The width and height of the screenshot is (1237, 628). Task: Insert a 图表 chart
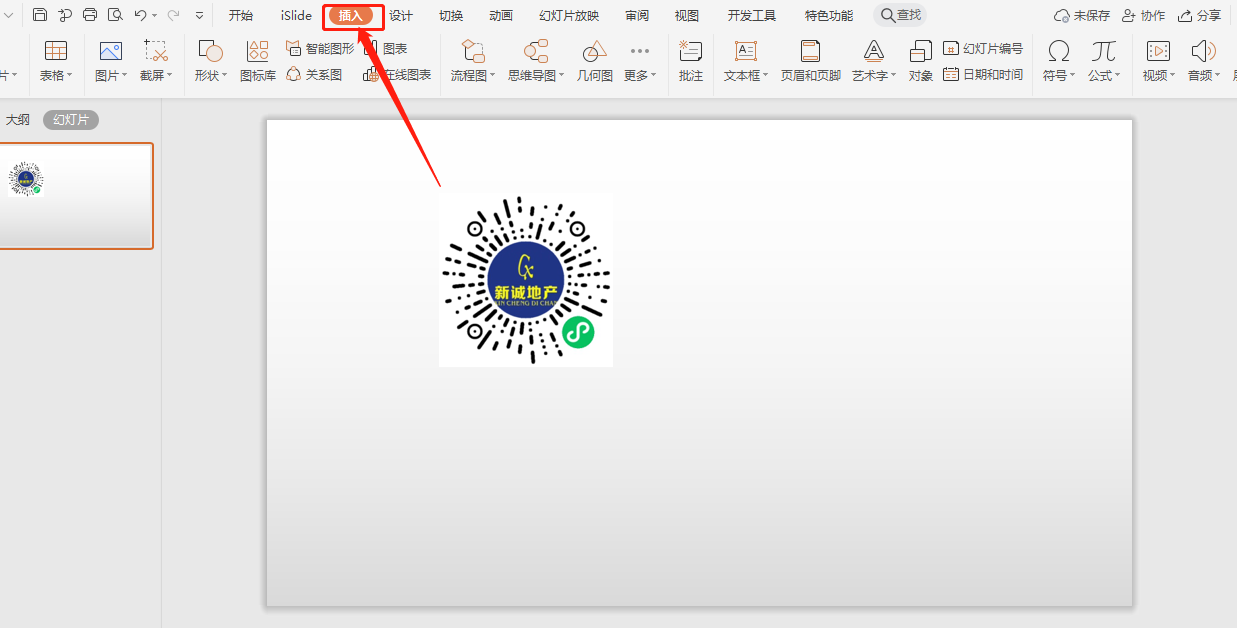coord(386,48)
